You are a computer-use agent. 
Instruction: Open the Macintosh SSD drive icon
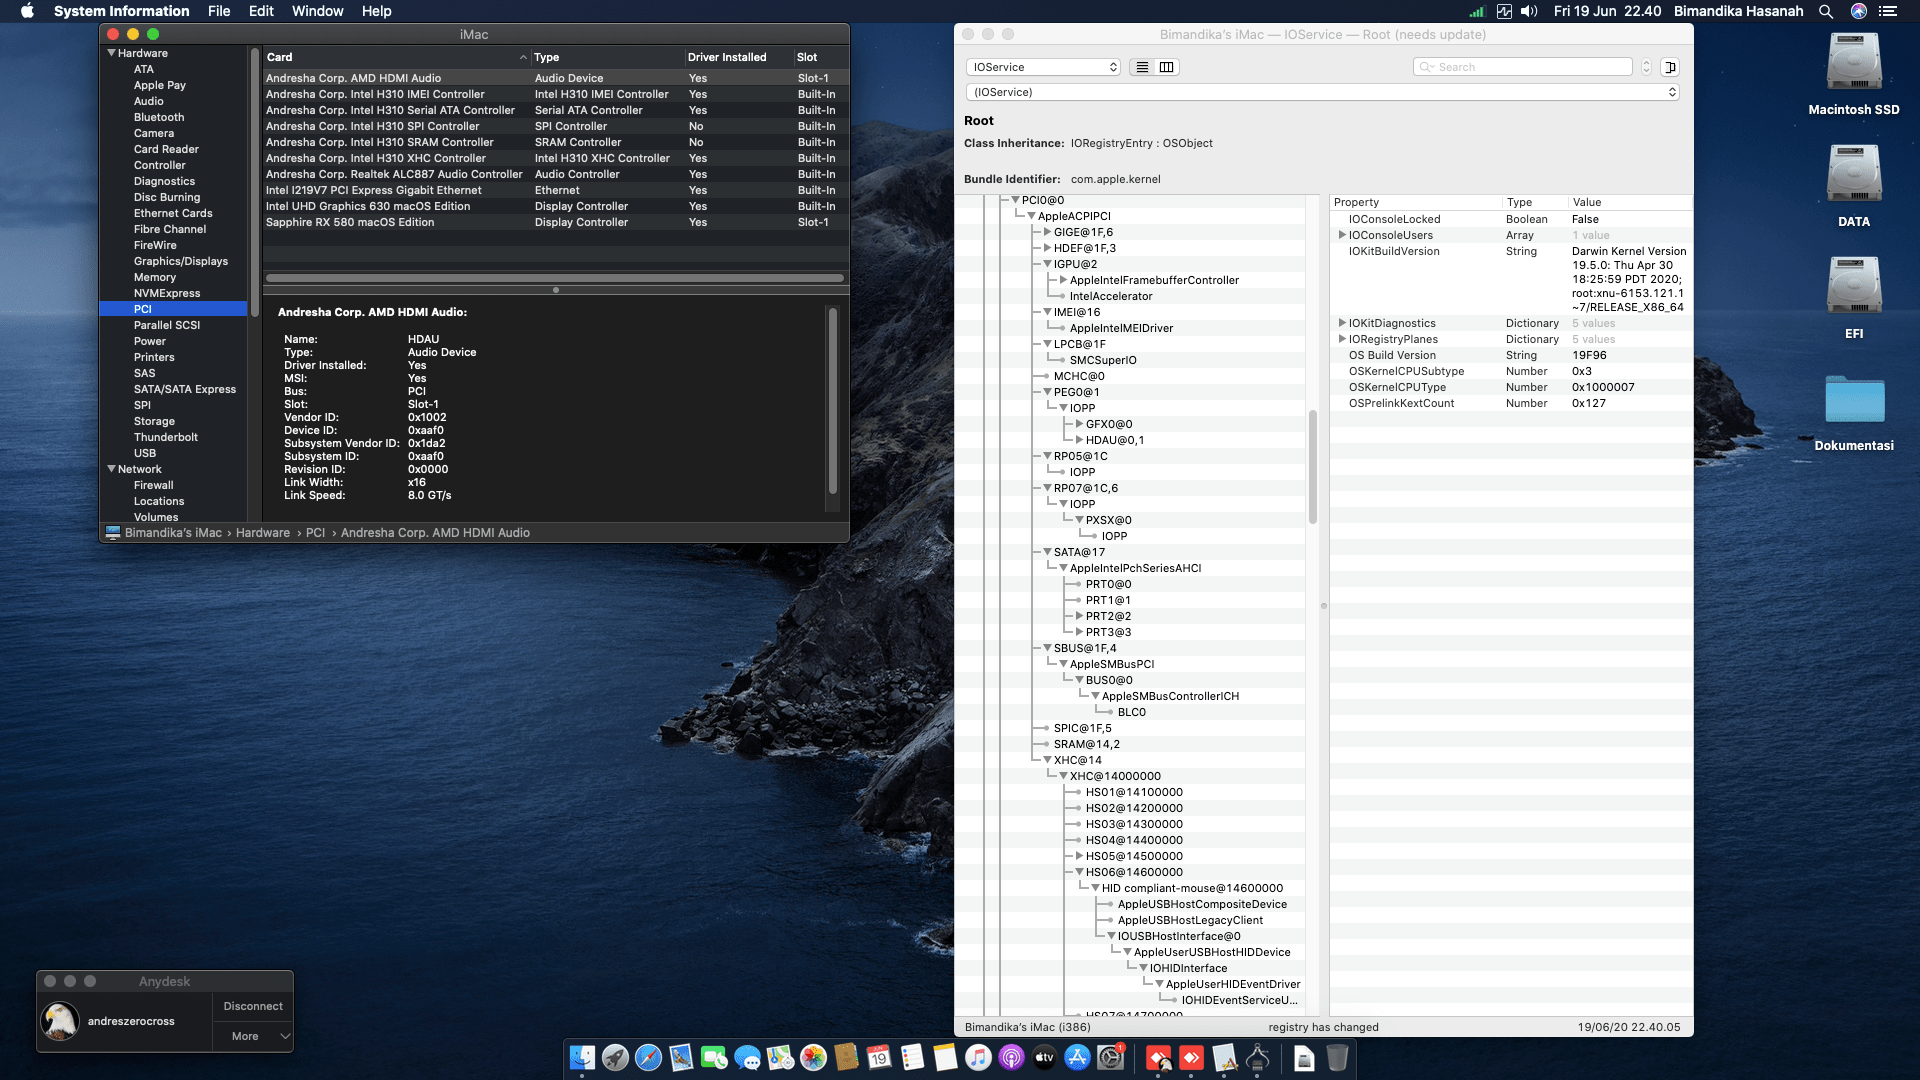click(x=1853, y=63)
